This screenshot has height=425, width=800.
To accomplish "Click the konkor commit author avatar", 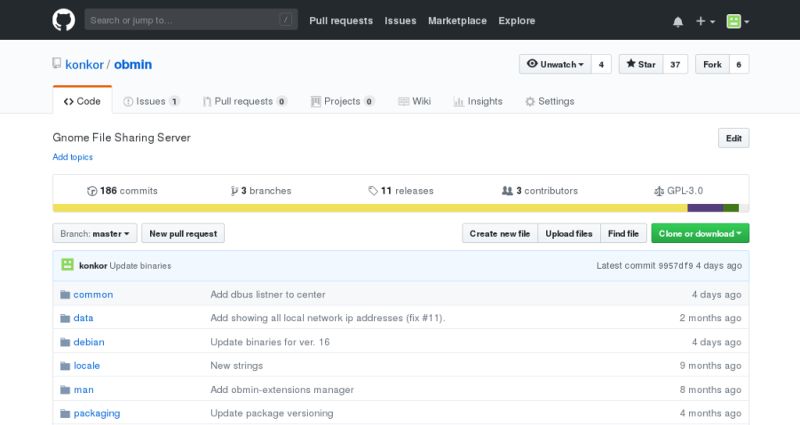I will (x=67, y=264).
